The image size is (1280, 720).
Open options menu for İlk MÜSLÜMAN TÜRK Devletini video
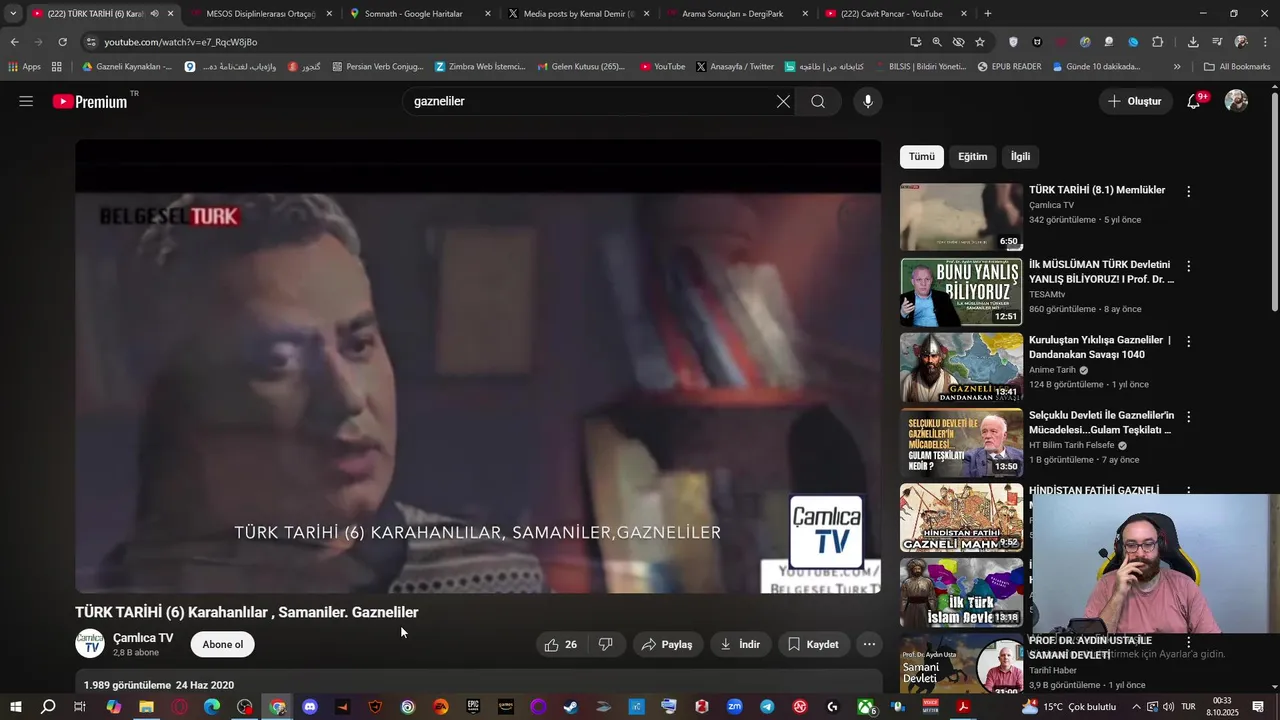click(x=1189, y=267)
